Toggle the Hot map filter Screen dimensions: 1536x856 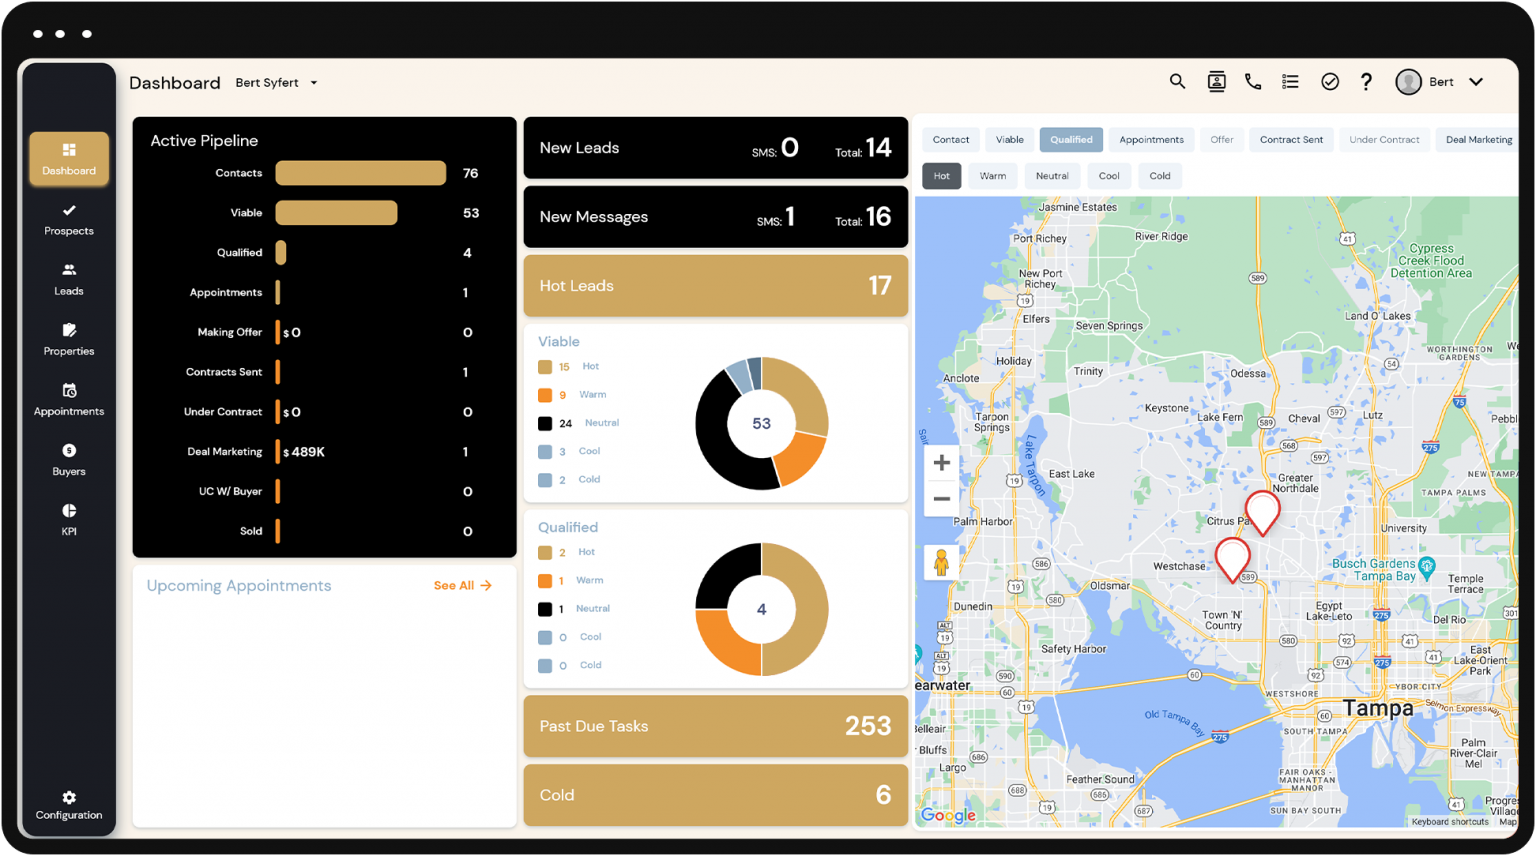(x=942, y=176)
